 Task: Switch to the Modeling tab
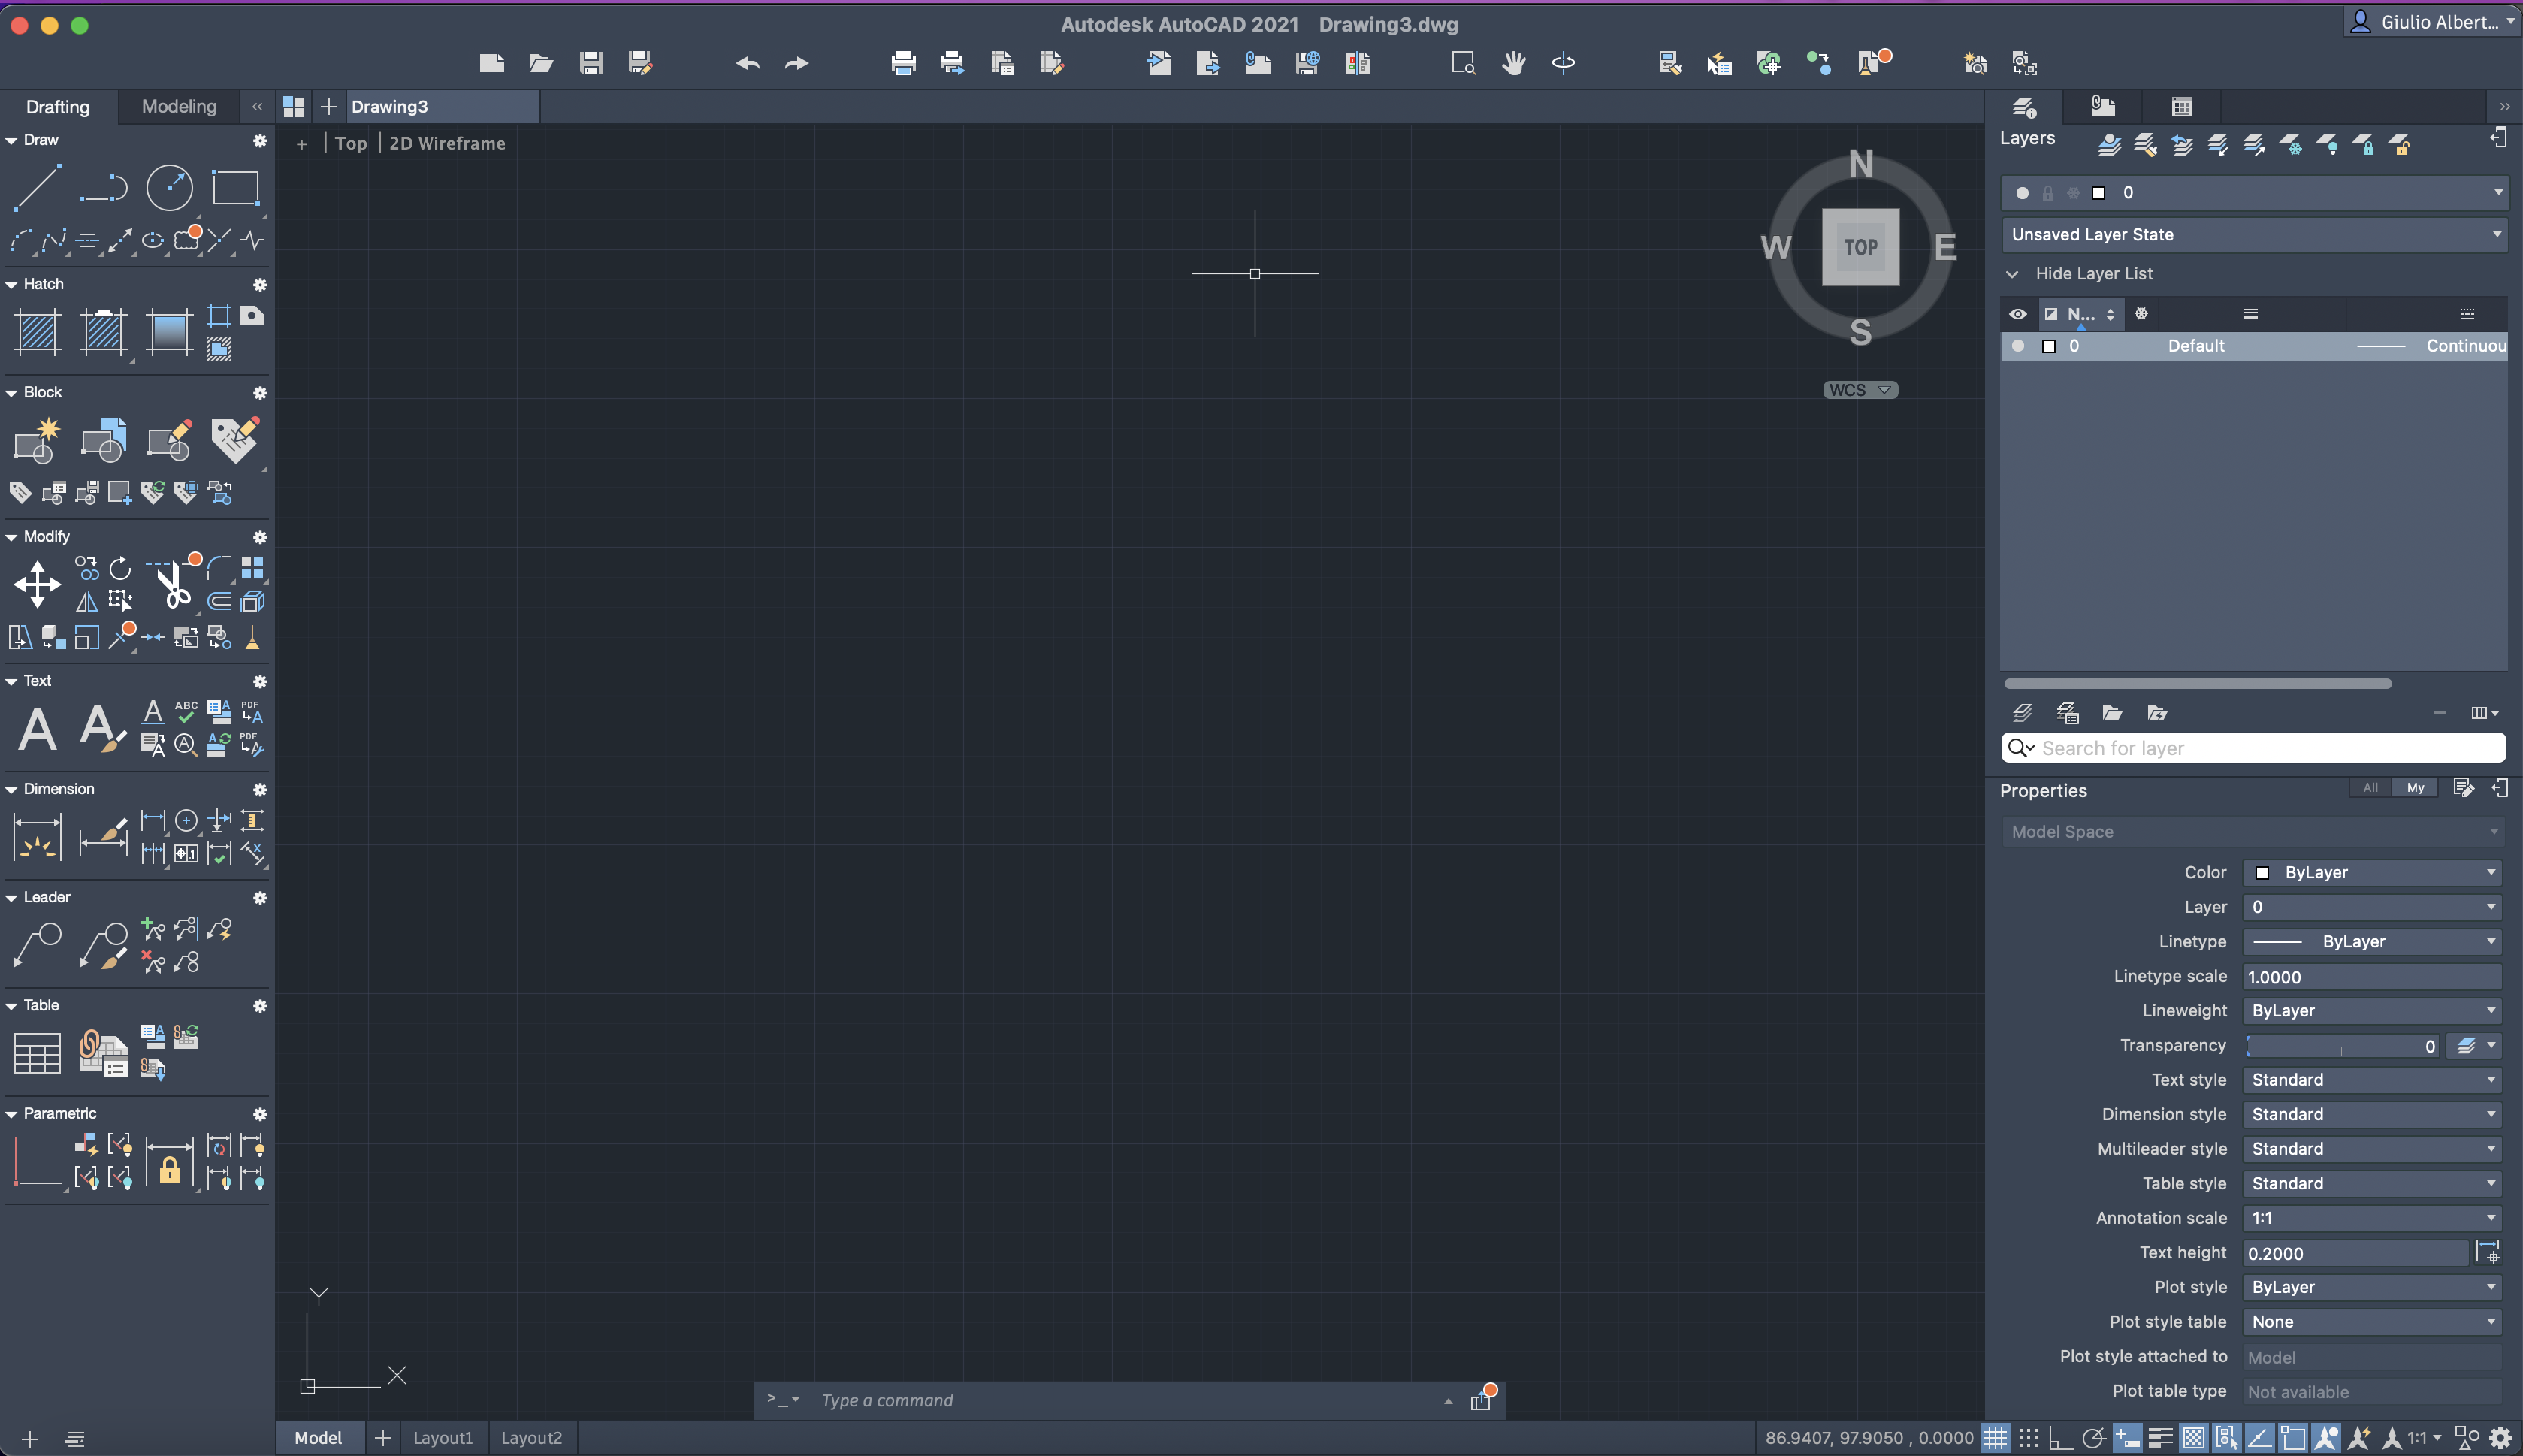(x=179, y=106)
